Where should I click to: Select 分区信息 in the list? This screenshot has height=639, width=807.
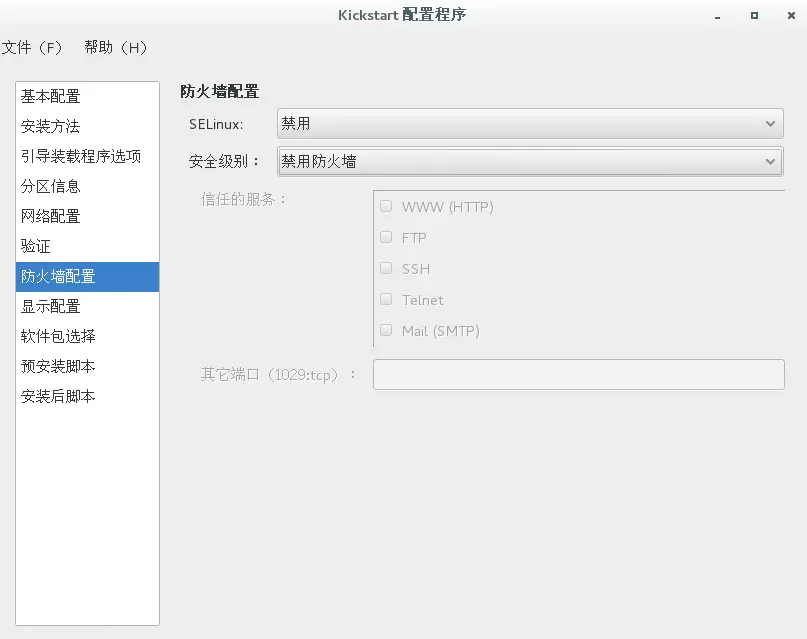coord(51,186)
